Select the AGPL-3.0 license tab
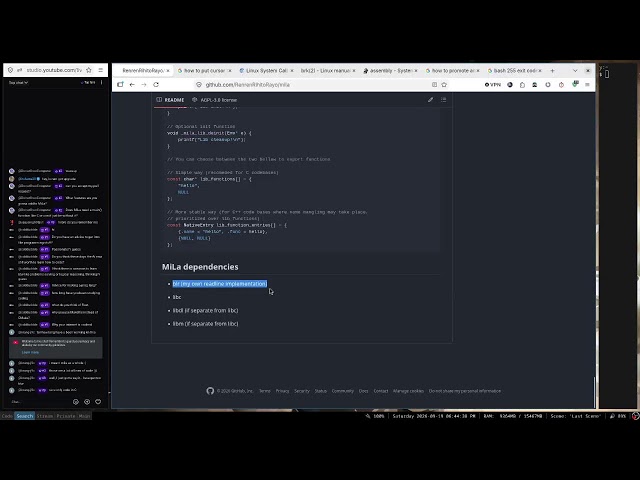 pyautogui.click(x=214, y=100)
